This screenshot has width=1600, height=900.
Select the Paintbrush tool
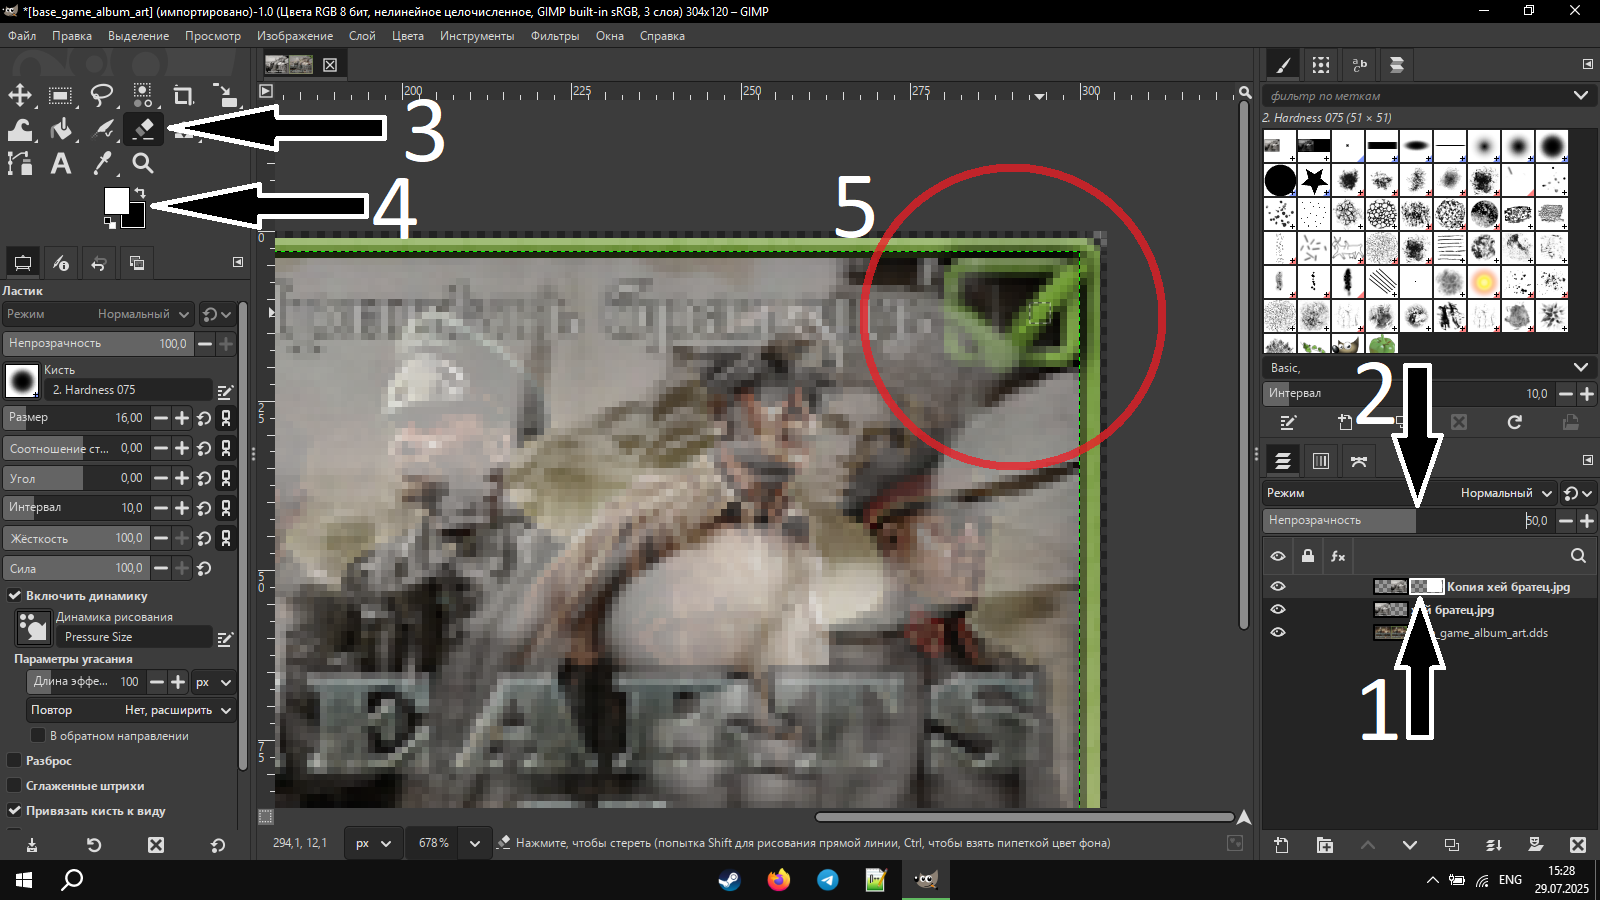(102, 129)
